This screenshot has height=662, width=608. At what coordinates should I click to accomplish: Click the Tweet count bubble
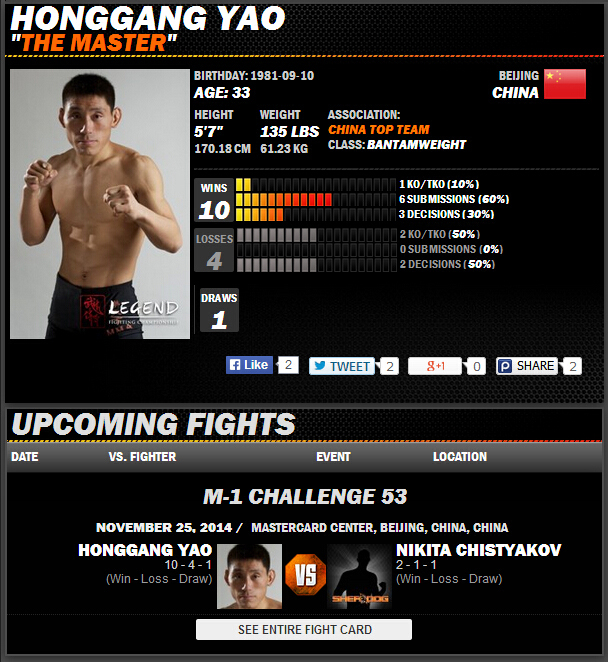[389, 366]
